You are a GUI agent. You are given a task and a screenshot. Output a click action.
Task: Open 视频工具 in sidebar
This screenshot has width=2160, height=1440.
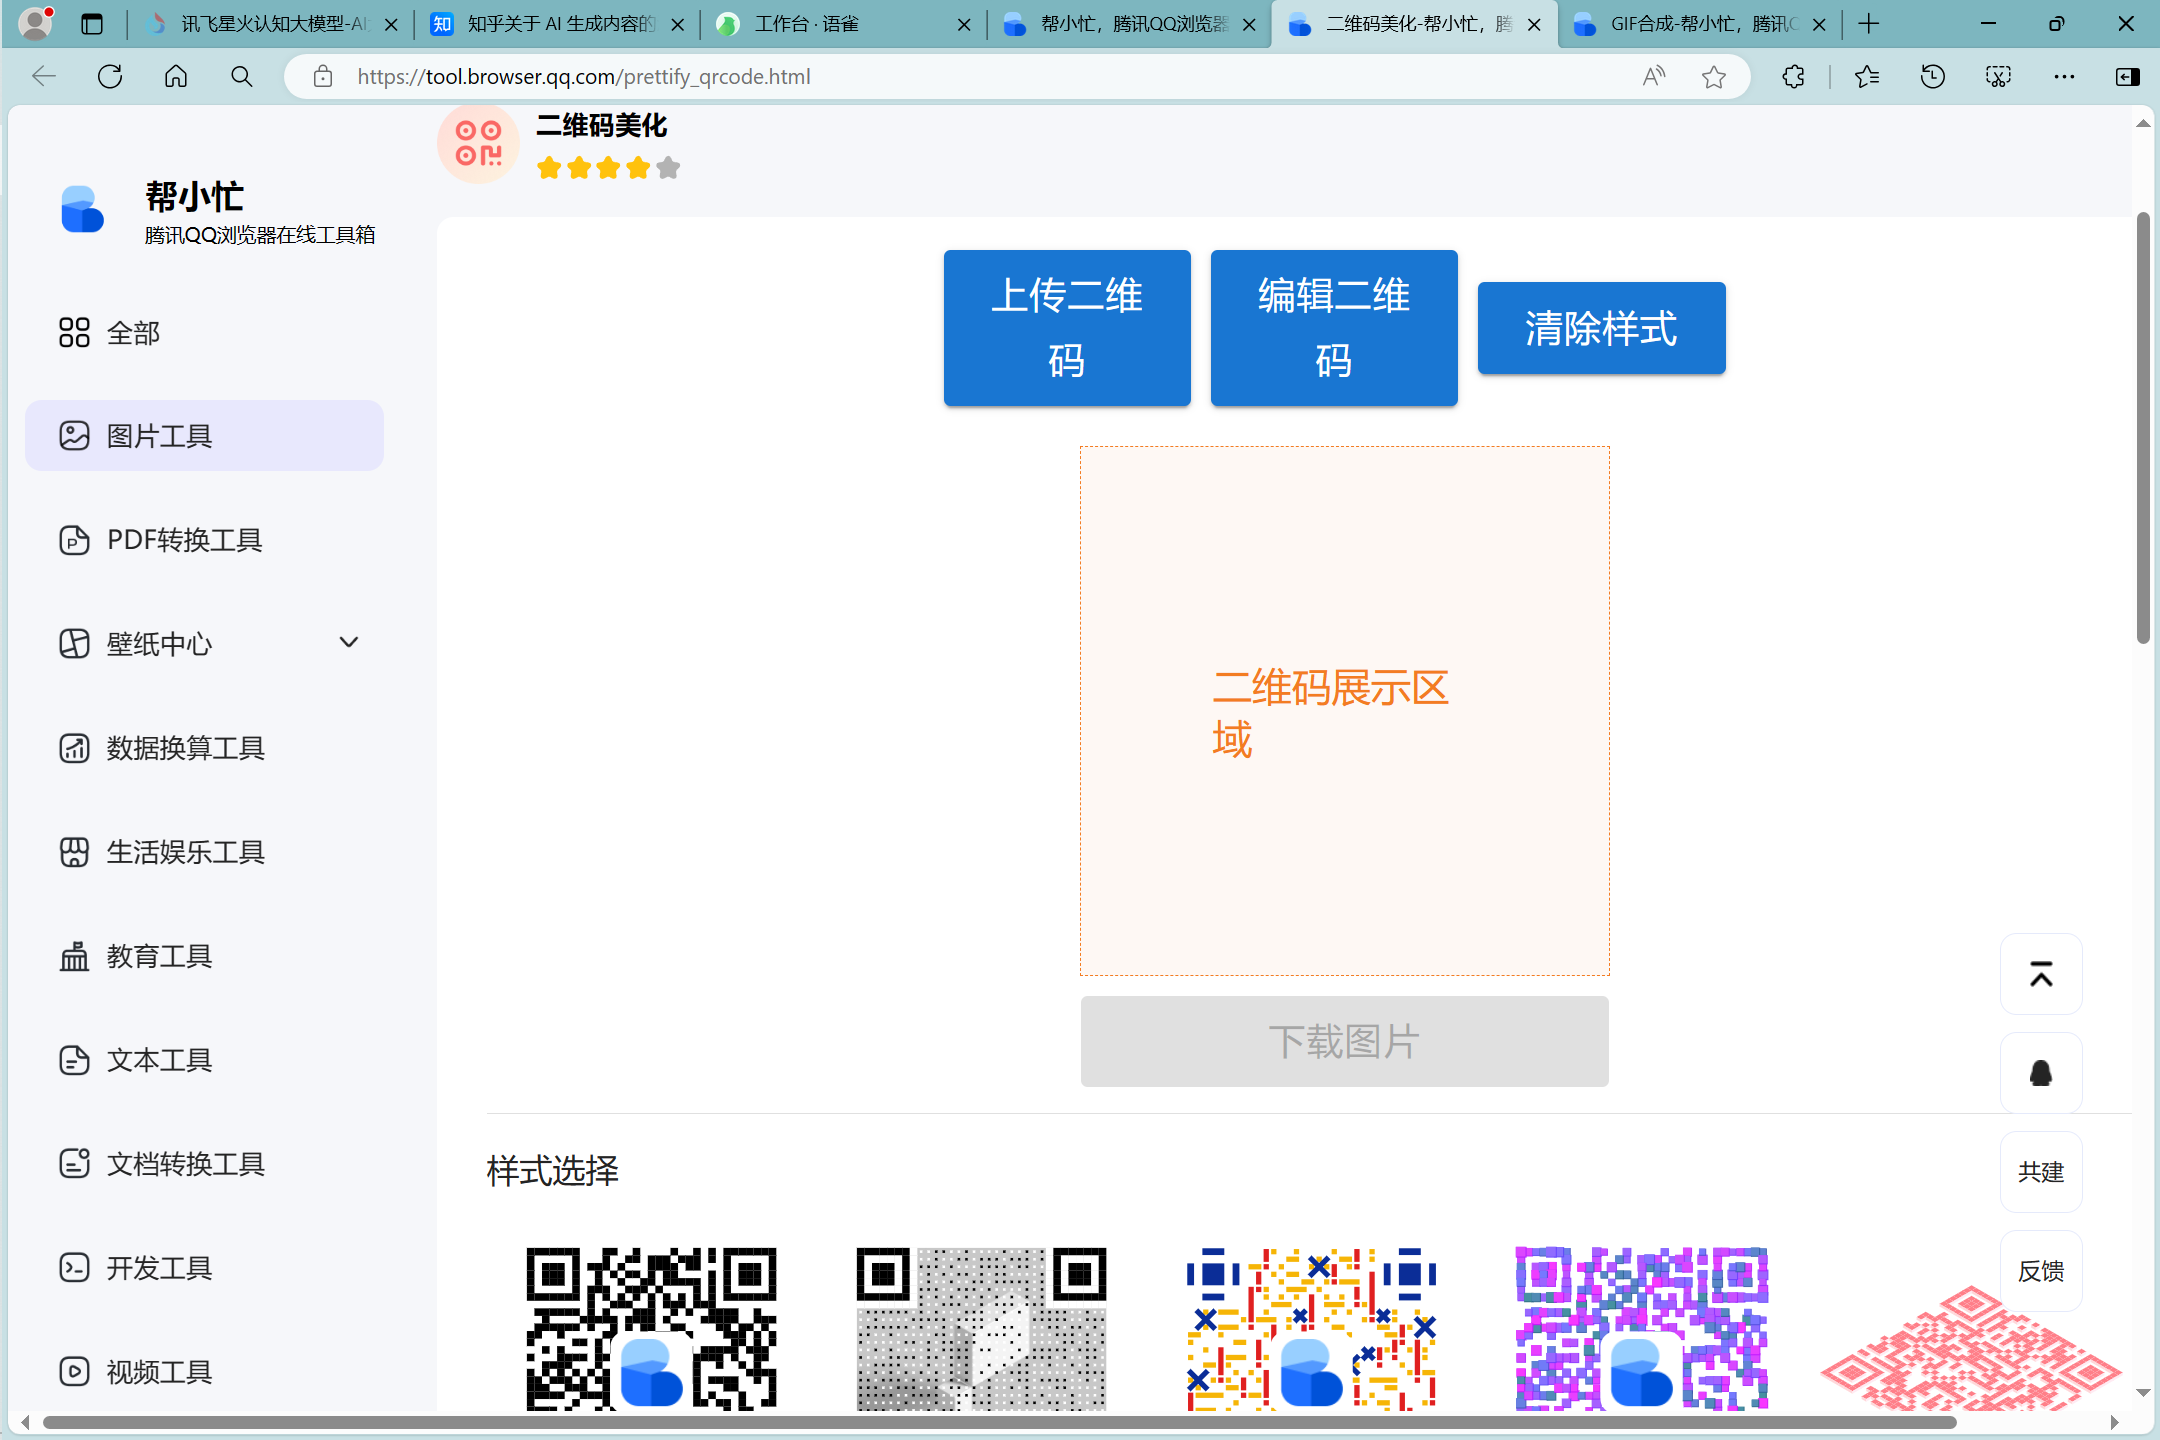(204, 1372)
